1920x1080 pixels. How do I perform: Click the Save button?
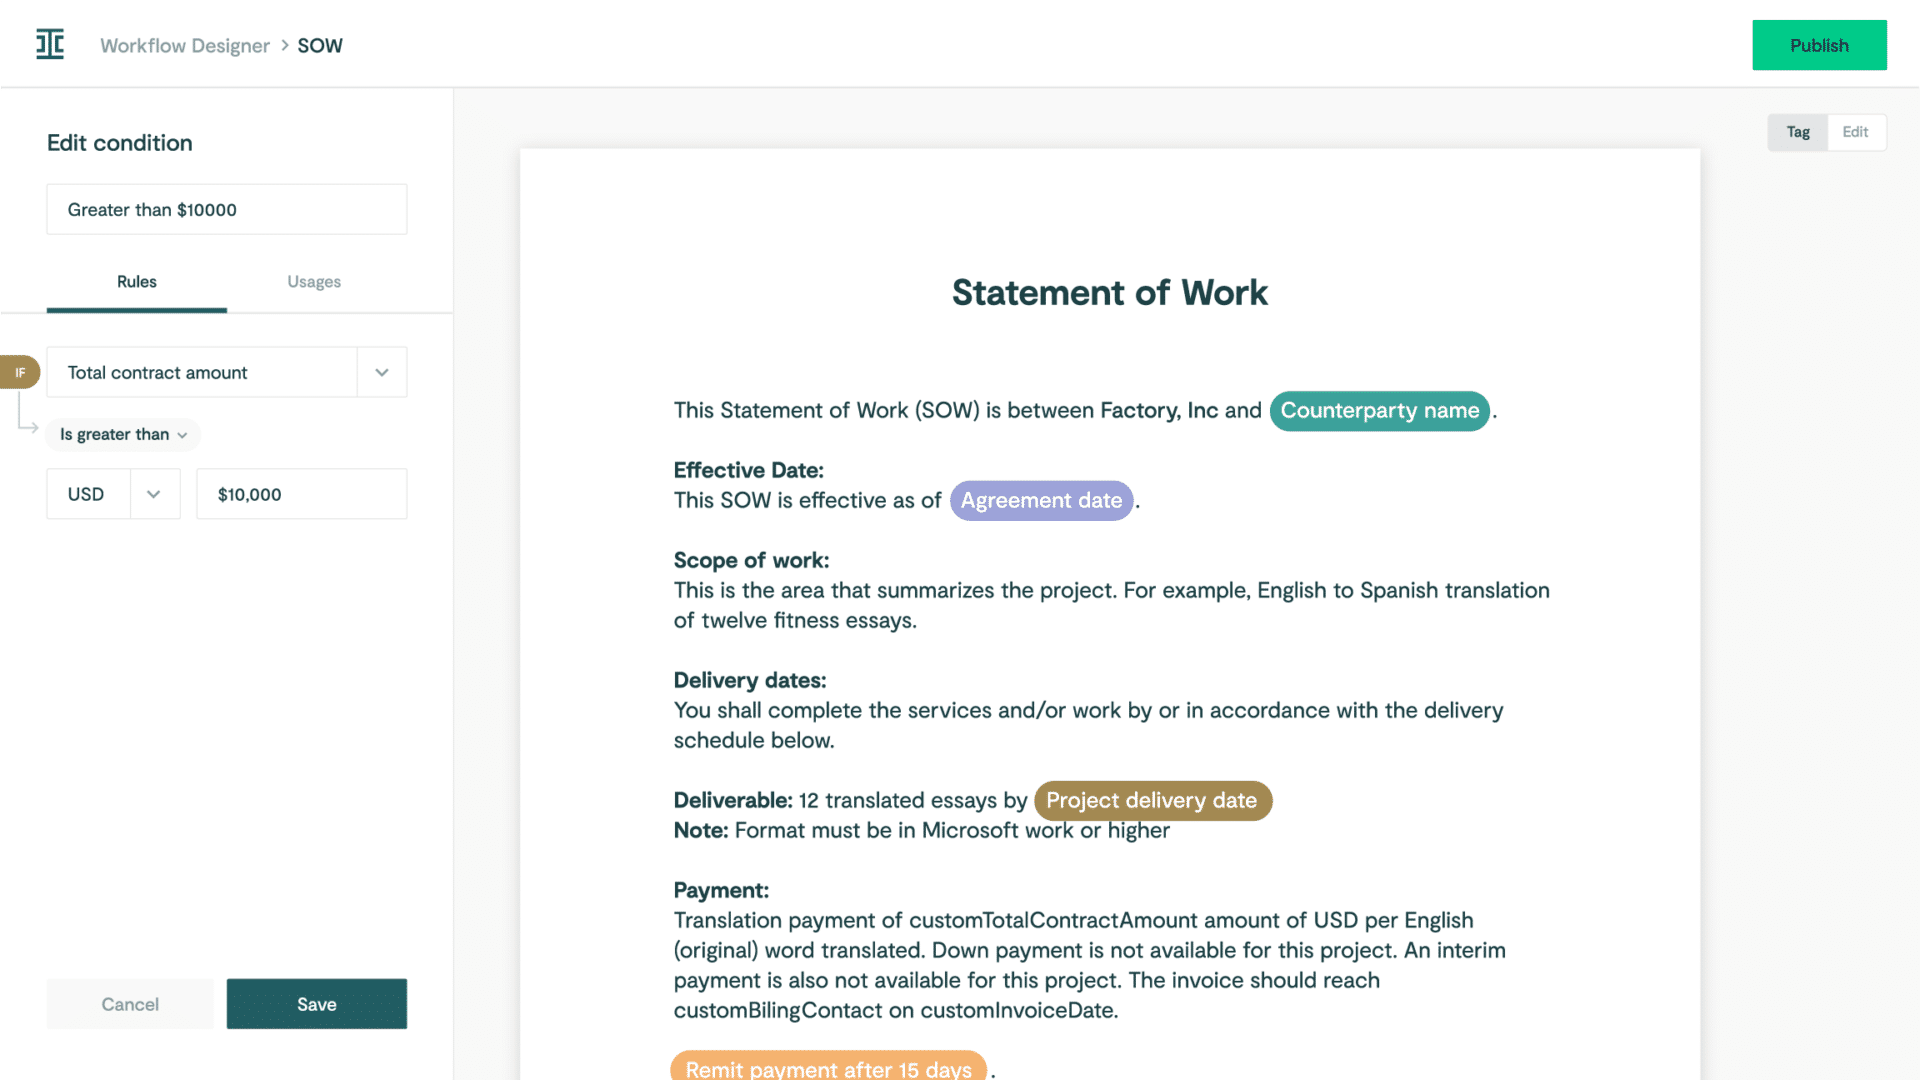pyautogui.click(x=316, y=1002)
